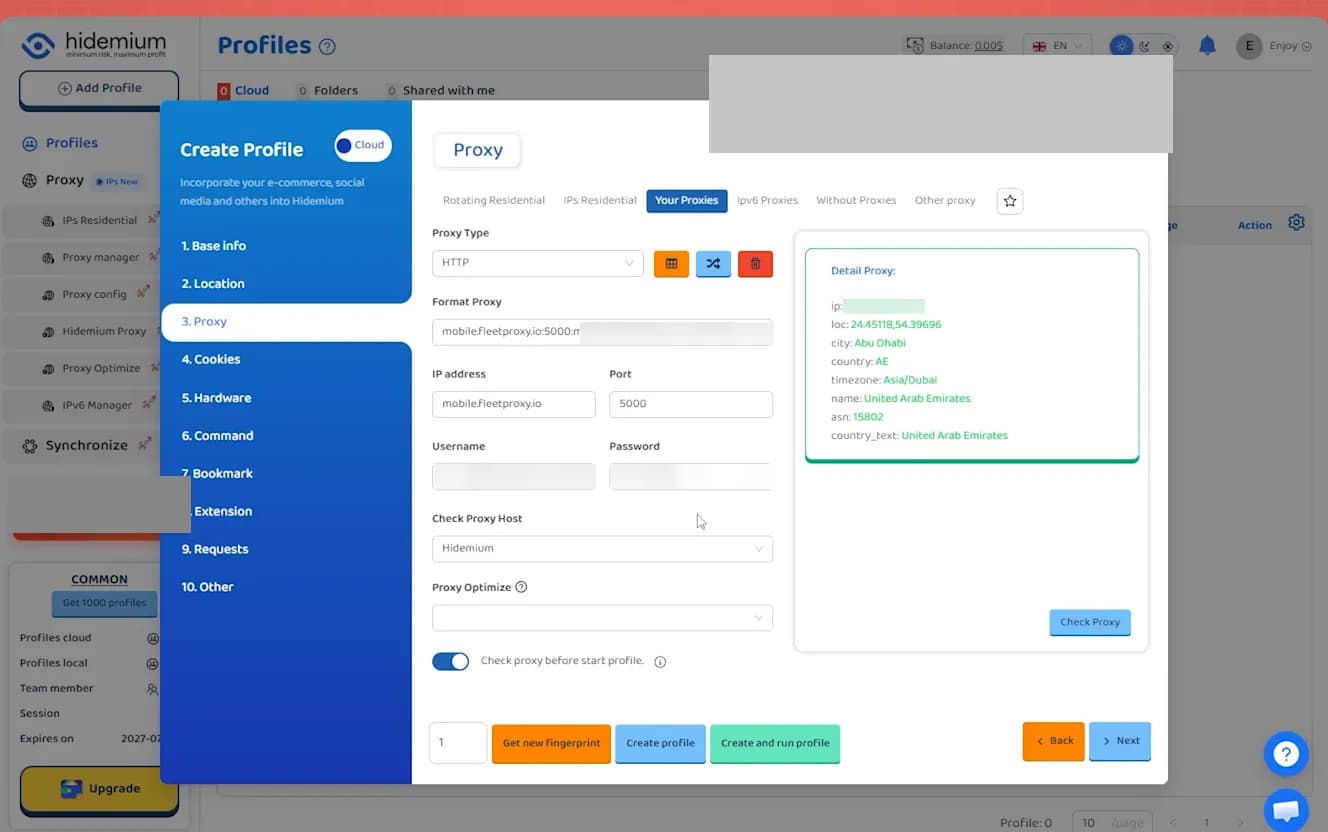The image size is (1328, 832).
Task: Click the Check Proxy button
Action: tap(1090, 622)
